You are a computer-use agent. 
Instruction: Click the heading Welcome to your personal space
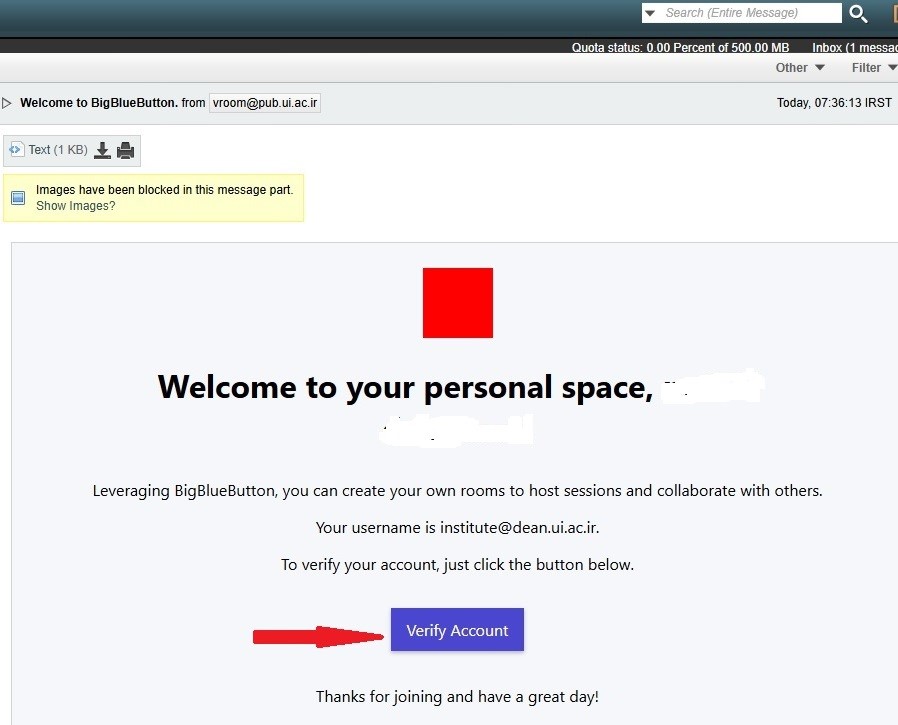(x=405, y=387)
